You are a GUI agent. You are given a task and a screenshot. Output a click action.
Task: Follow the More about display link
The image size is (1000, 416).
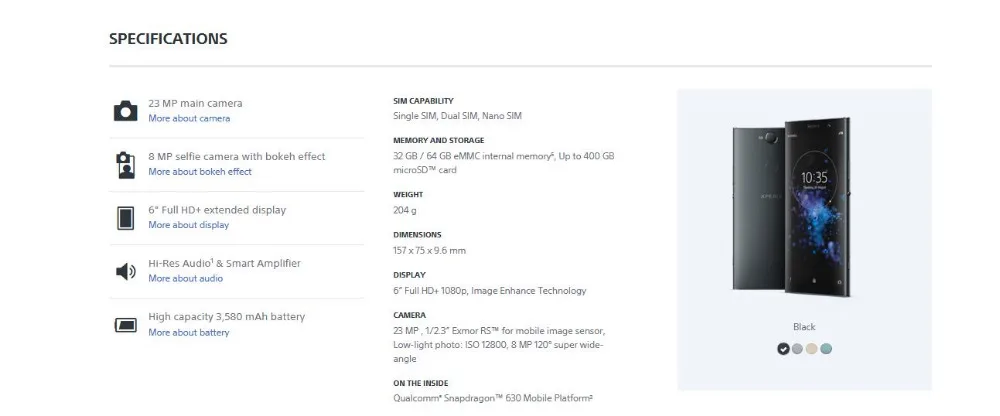click(189, 225)
